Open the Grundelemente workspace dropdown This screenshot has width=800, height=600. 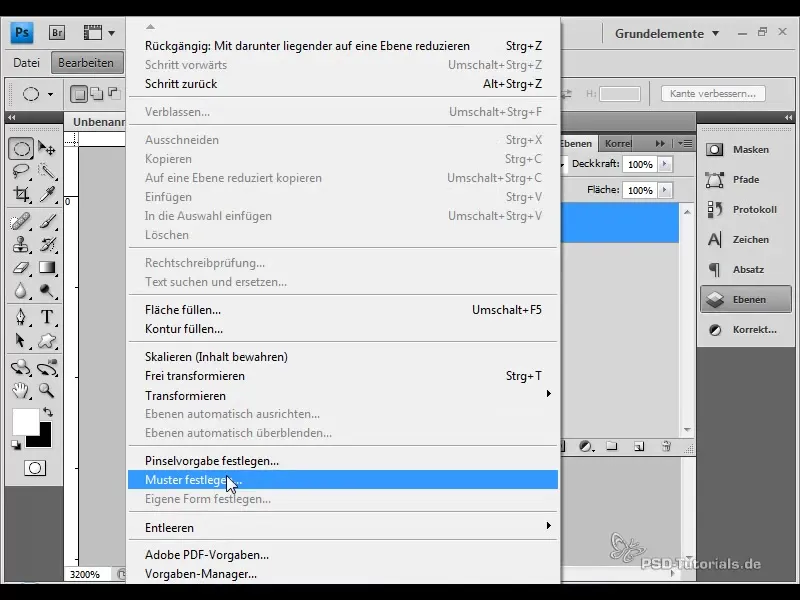coord(667,34)
